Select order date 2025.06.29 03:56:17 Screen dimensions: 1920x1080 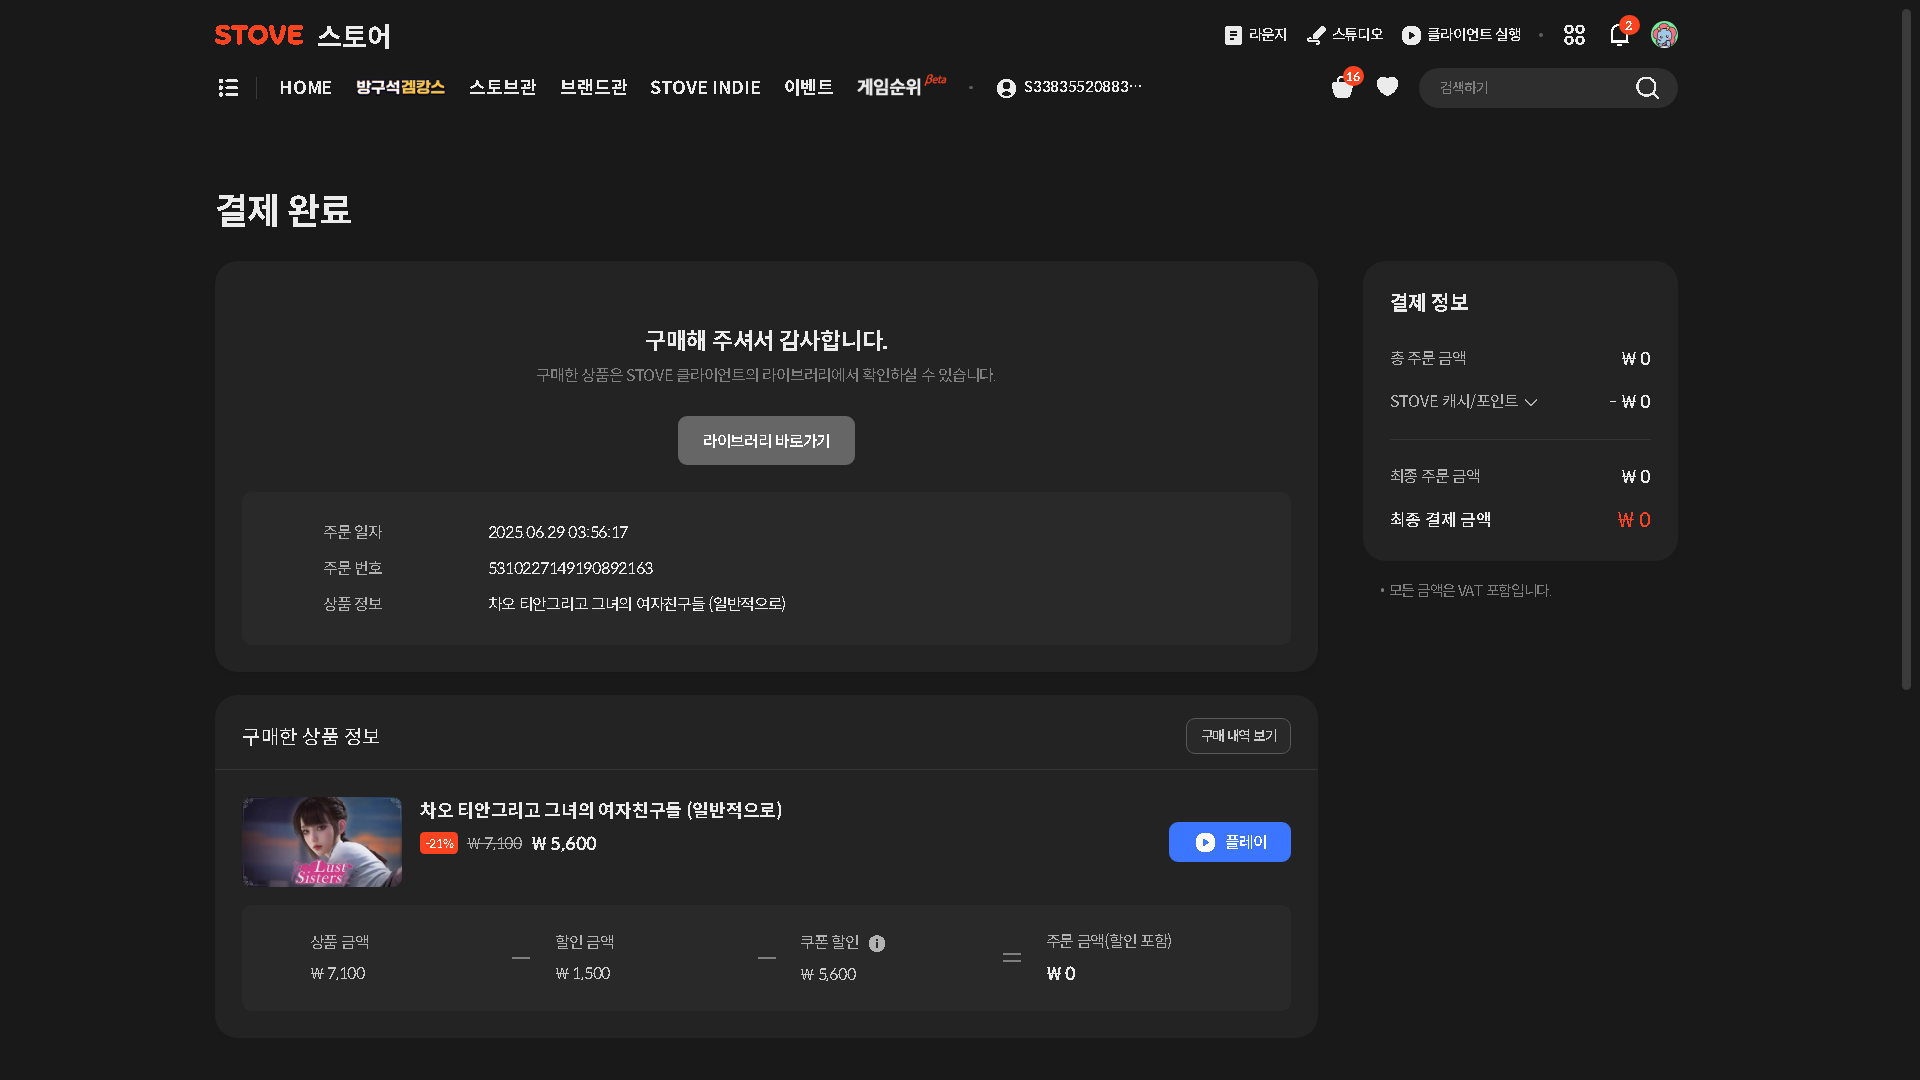point(558,532)
